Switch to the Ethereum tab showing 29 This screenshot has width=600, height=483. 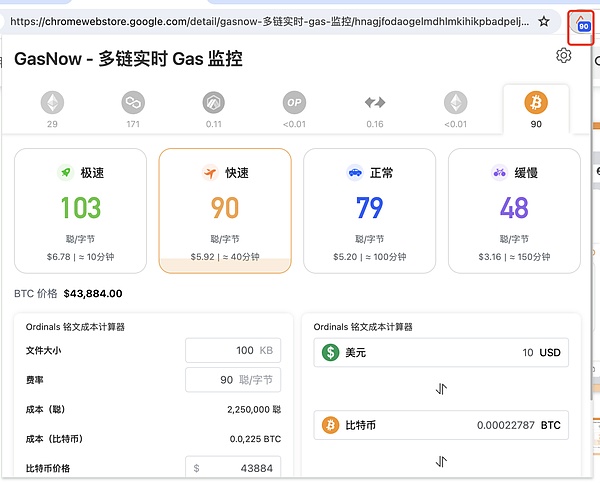(51, 109)
